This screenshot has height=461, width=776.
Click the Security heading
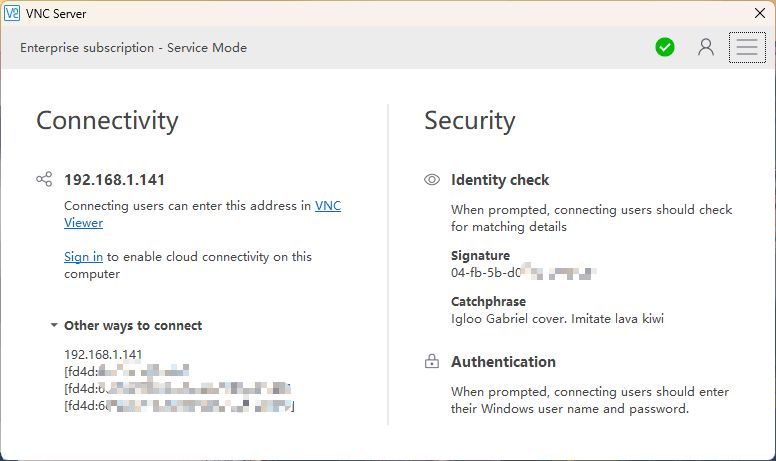coord(470,121)
